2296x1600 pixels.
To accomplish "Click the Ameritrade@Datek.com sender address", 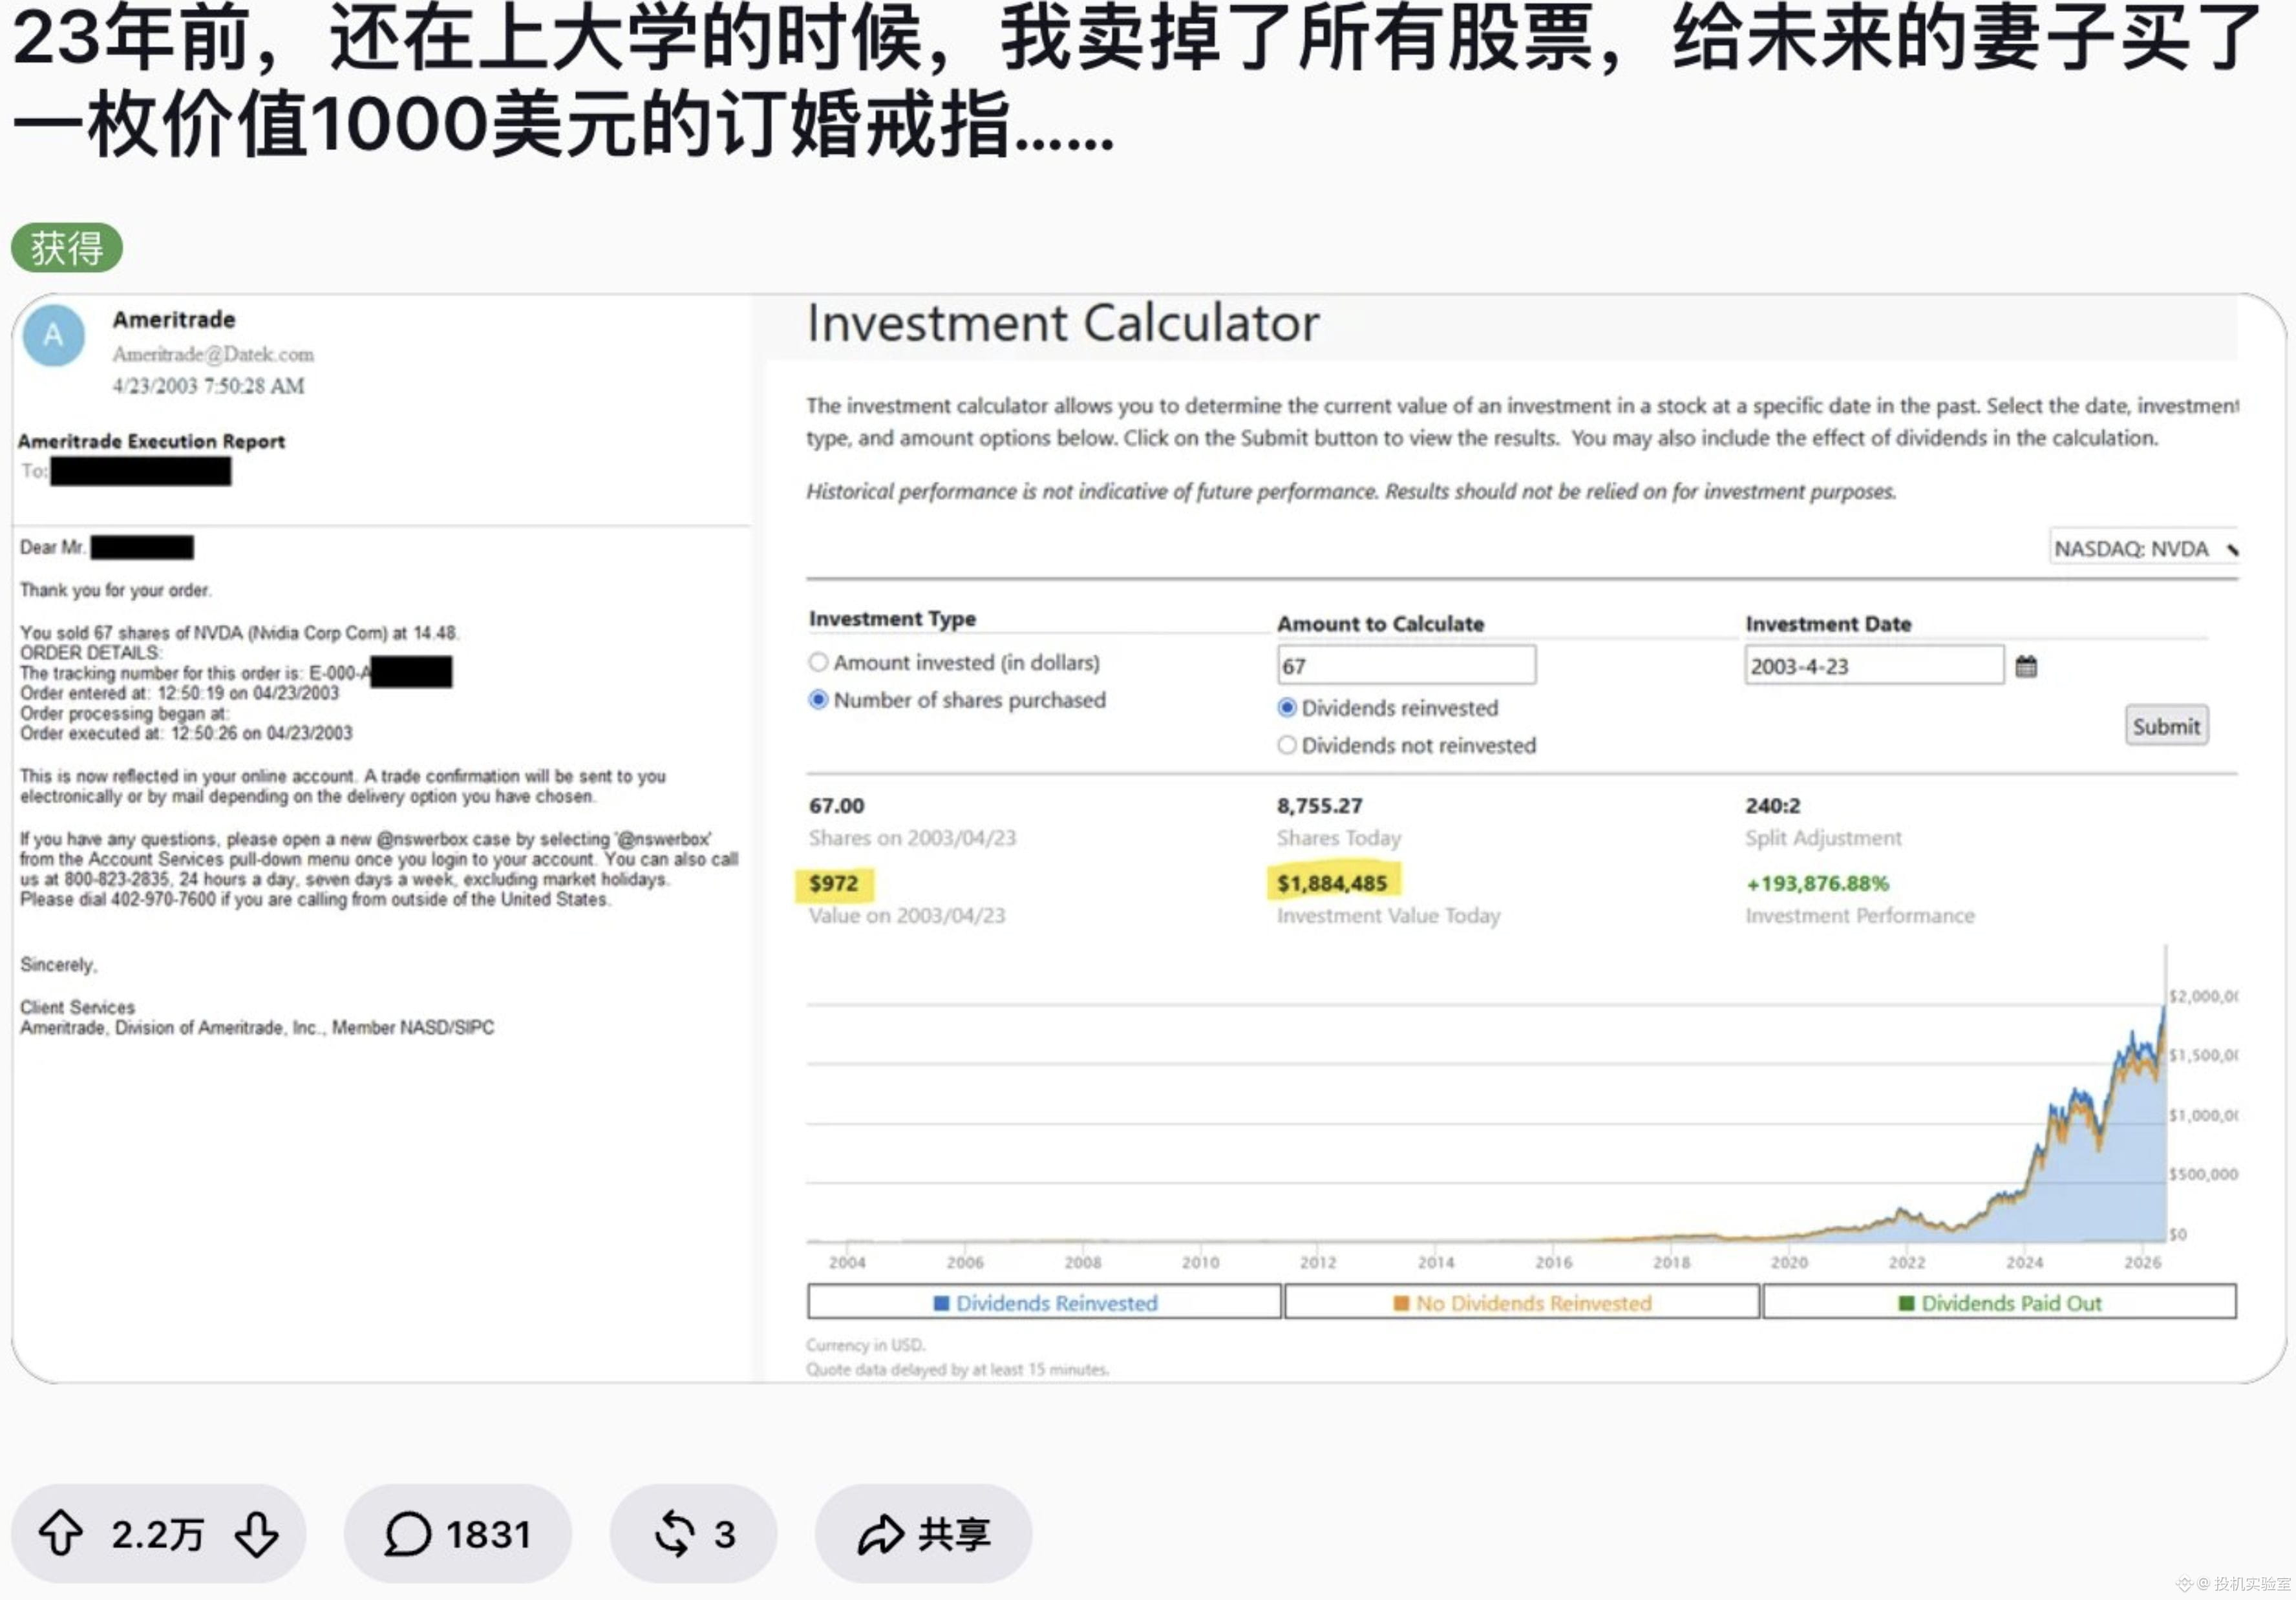I will [x=213, y=354].
